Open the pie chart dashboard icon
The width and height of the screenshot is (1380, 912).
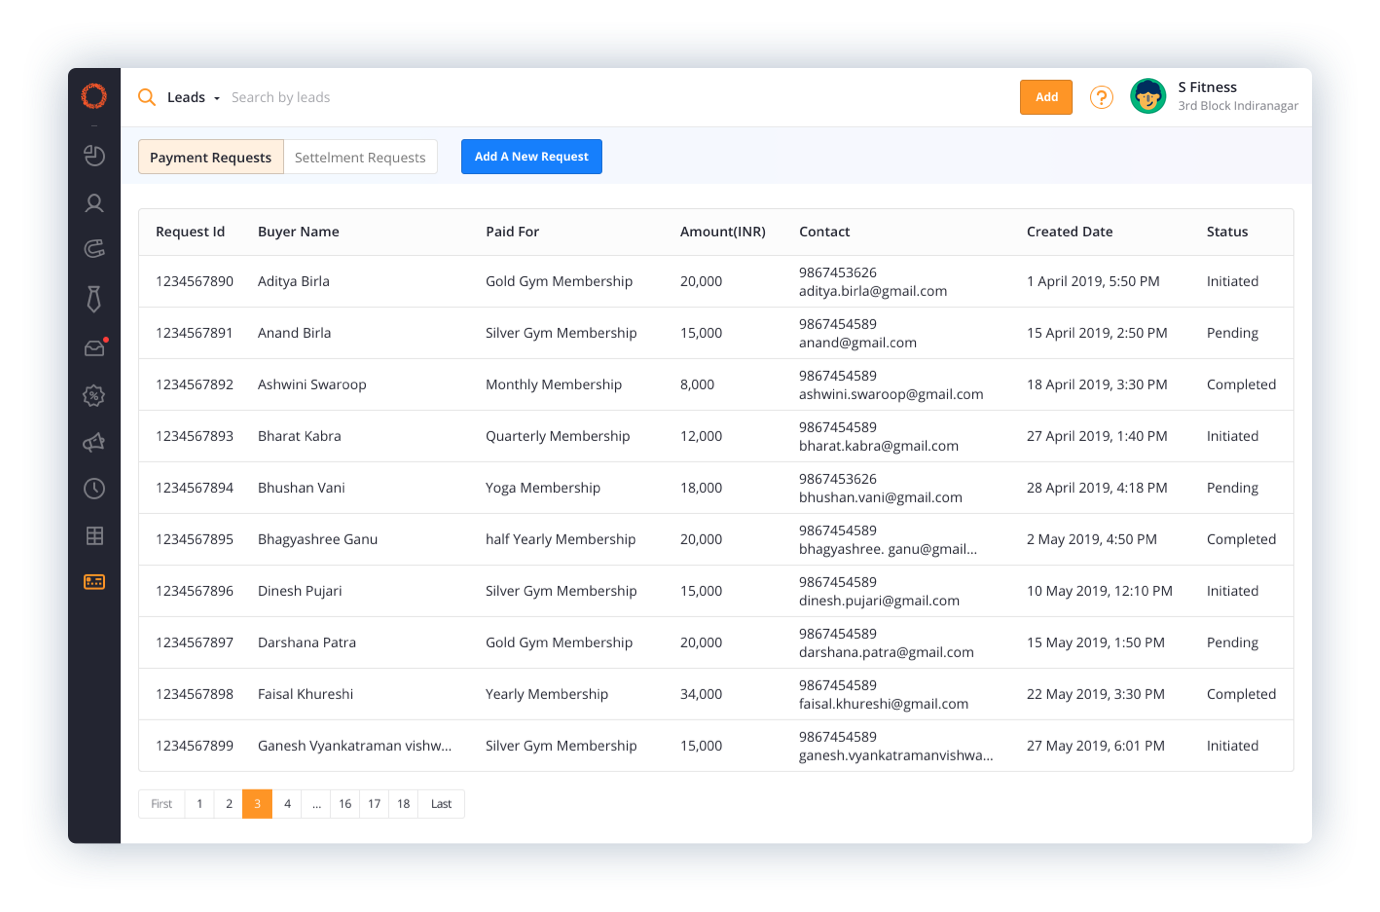coord(94,155)
